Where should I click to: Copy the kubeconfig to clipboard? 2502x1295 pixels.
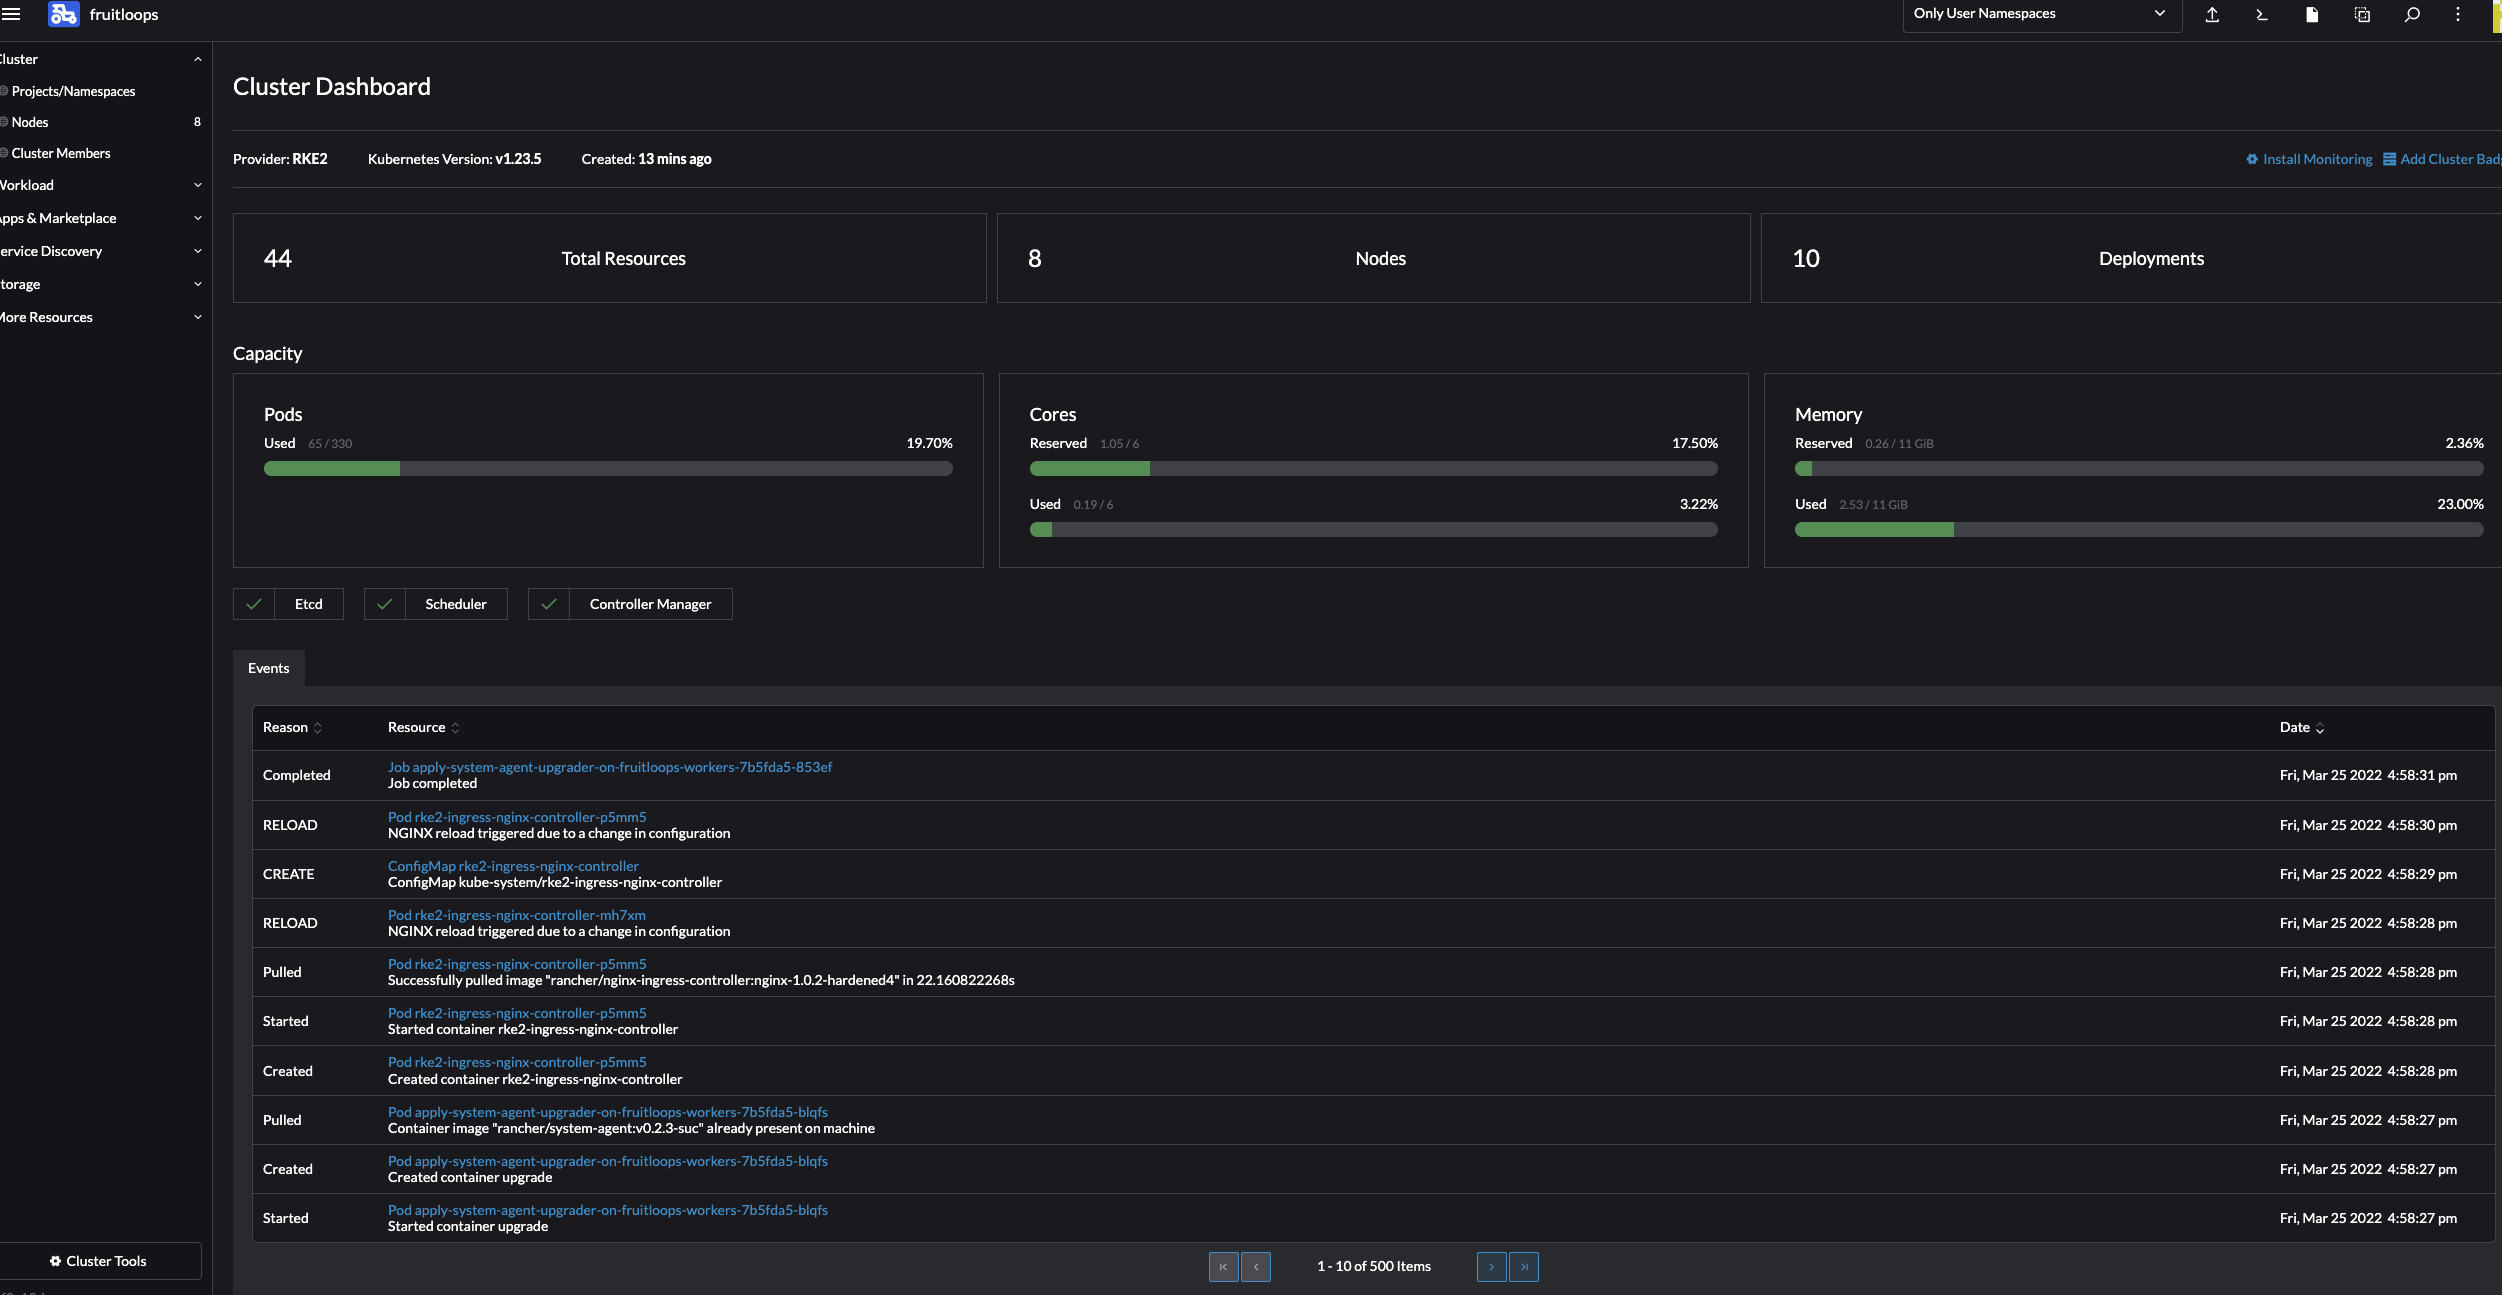(x=2362, y=15)
